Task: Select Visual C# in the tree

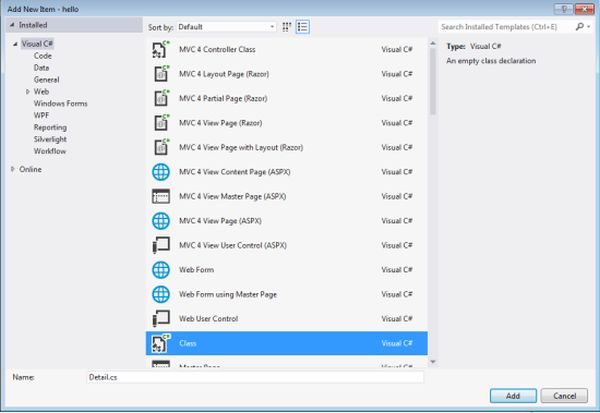Action: pyautogui.click(x=37, y=44)
